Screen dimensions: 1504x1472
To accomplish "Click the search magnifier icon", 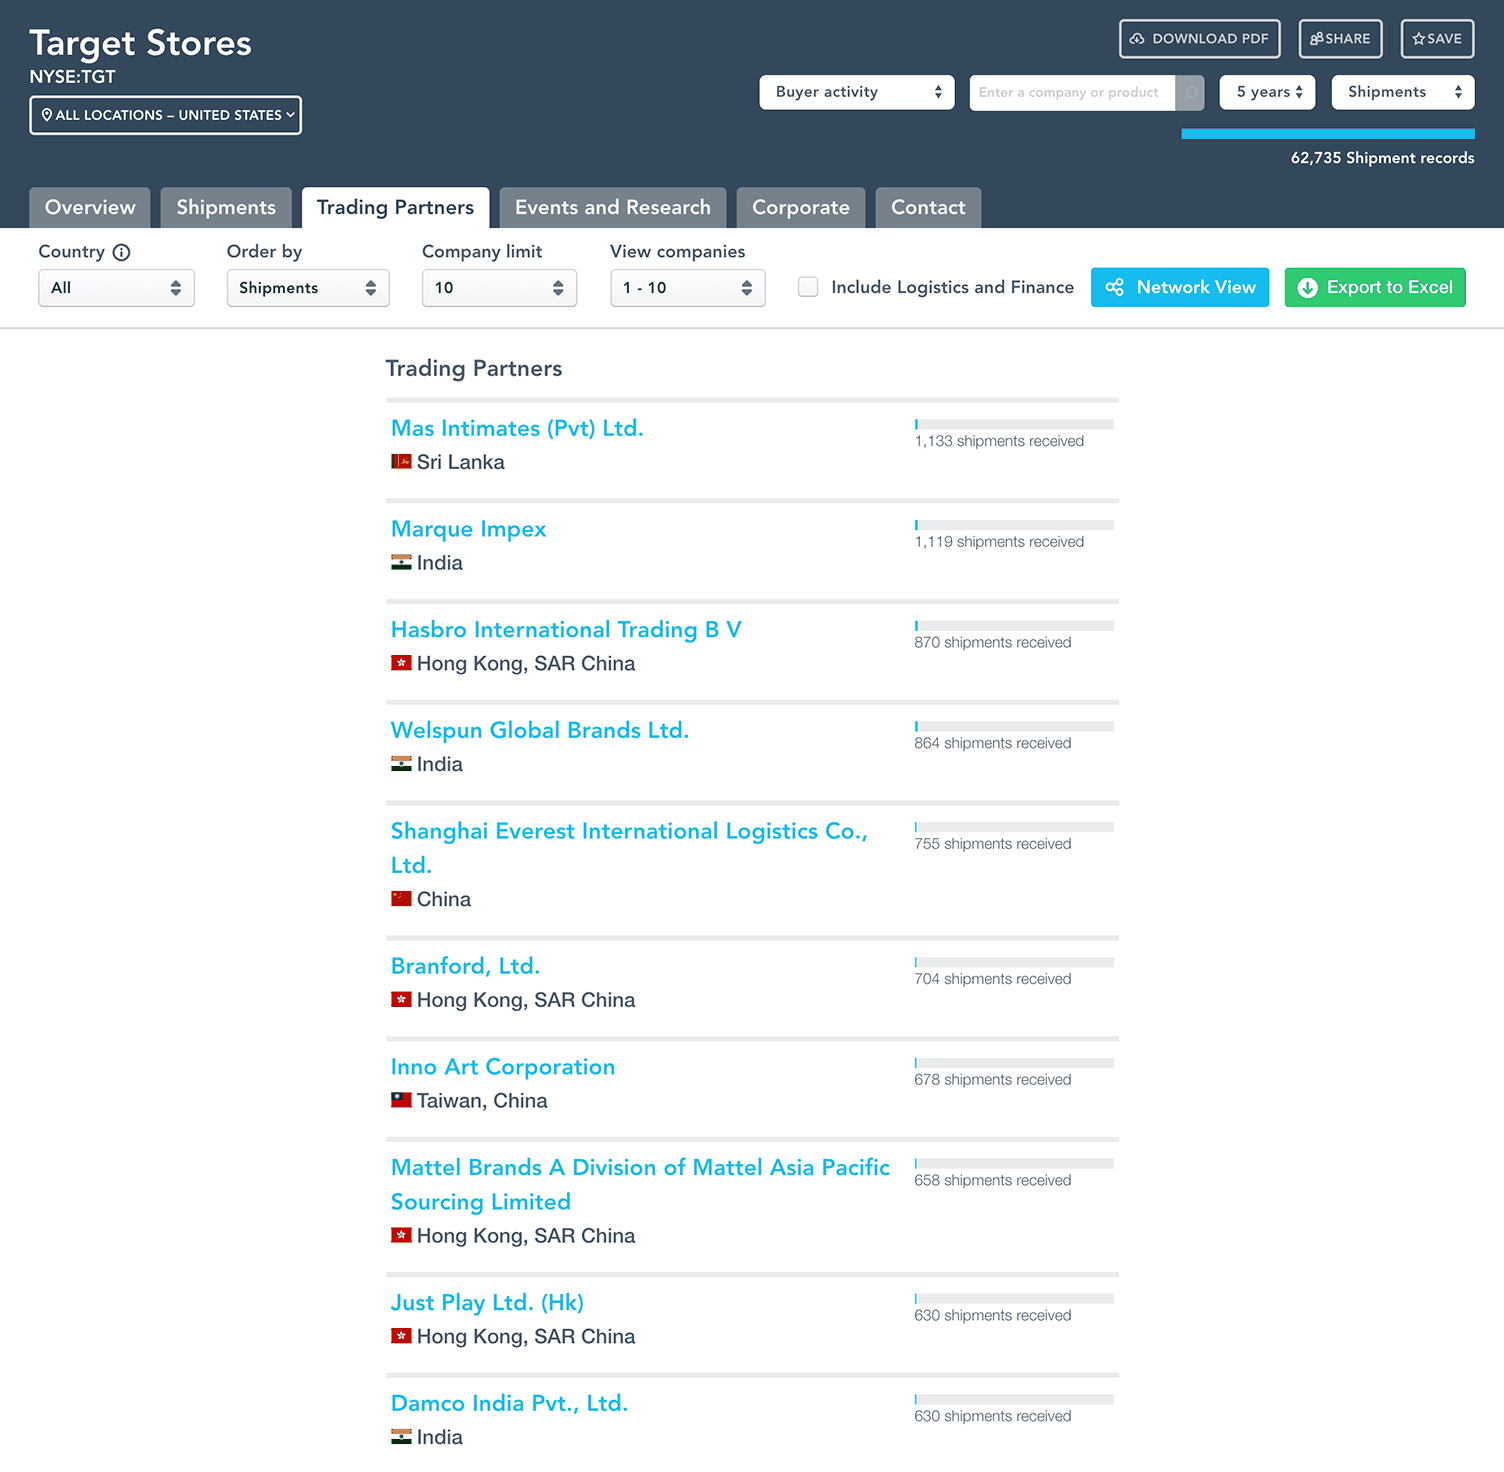I will tap(1190, 92).
